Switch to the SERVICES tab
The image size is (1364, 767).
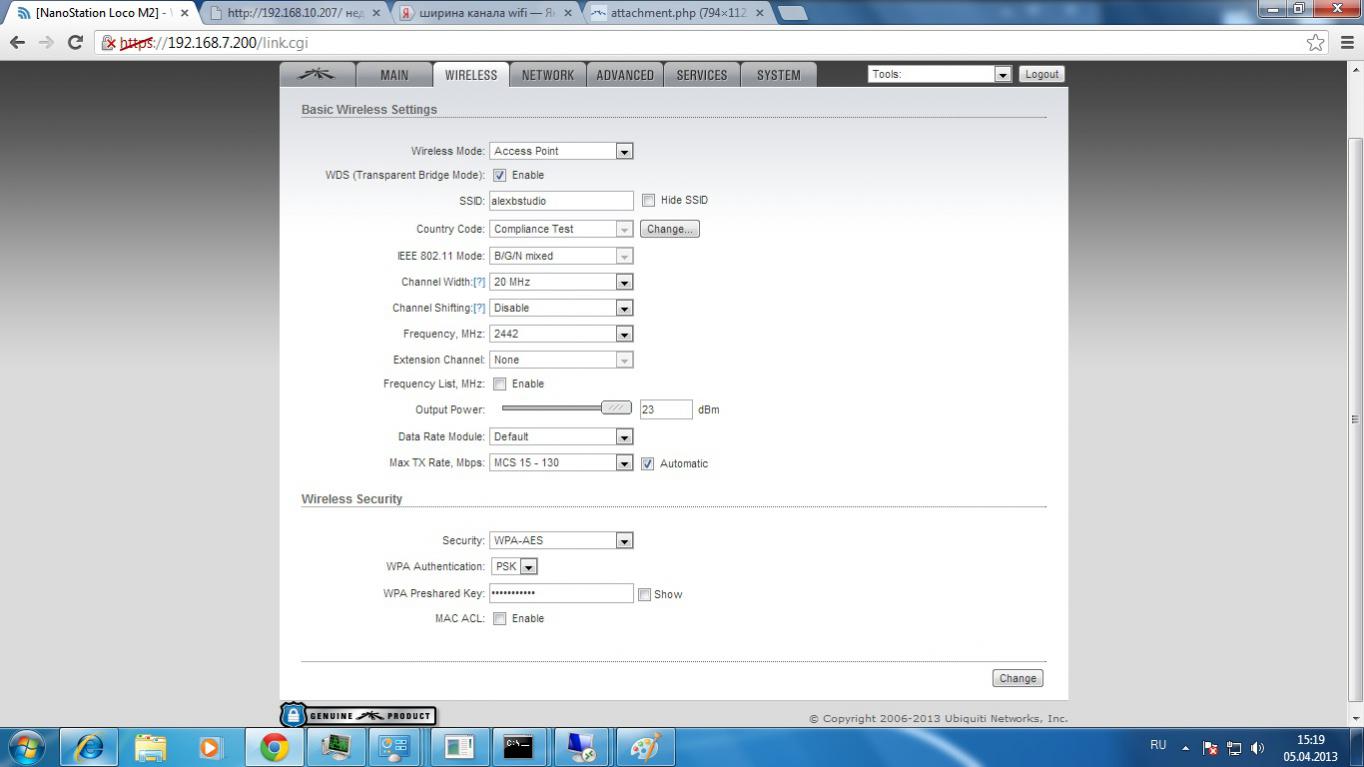click(x=702, y=75)
